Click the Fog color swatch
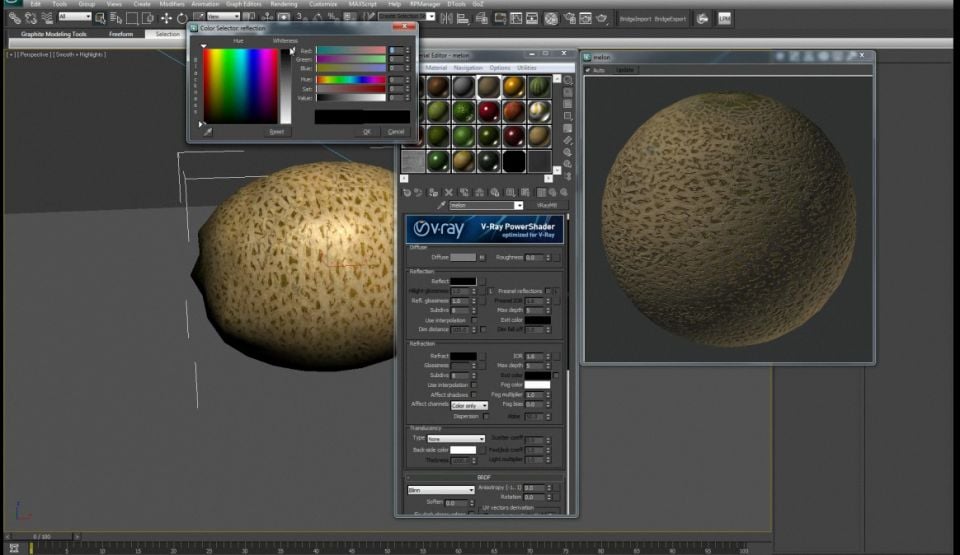This screenshot has height=555, width=960. 537,385
